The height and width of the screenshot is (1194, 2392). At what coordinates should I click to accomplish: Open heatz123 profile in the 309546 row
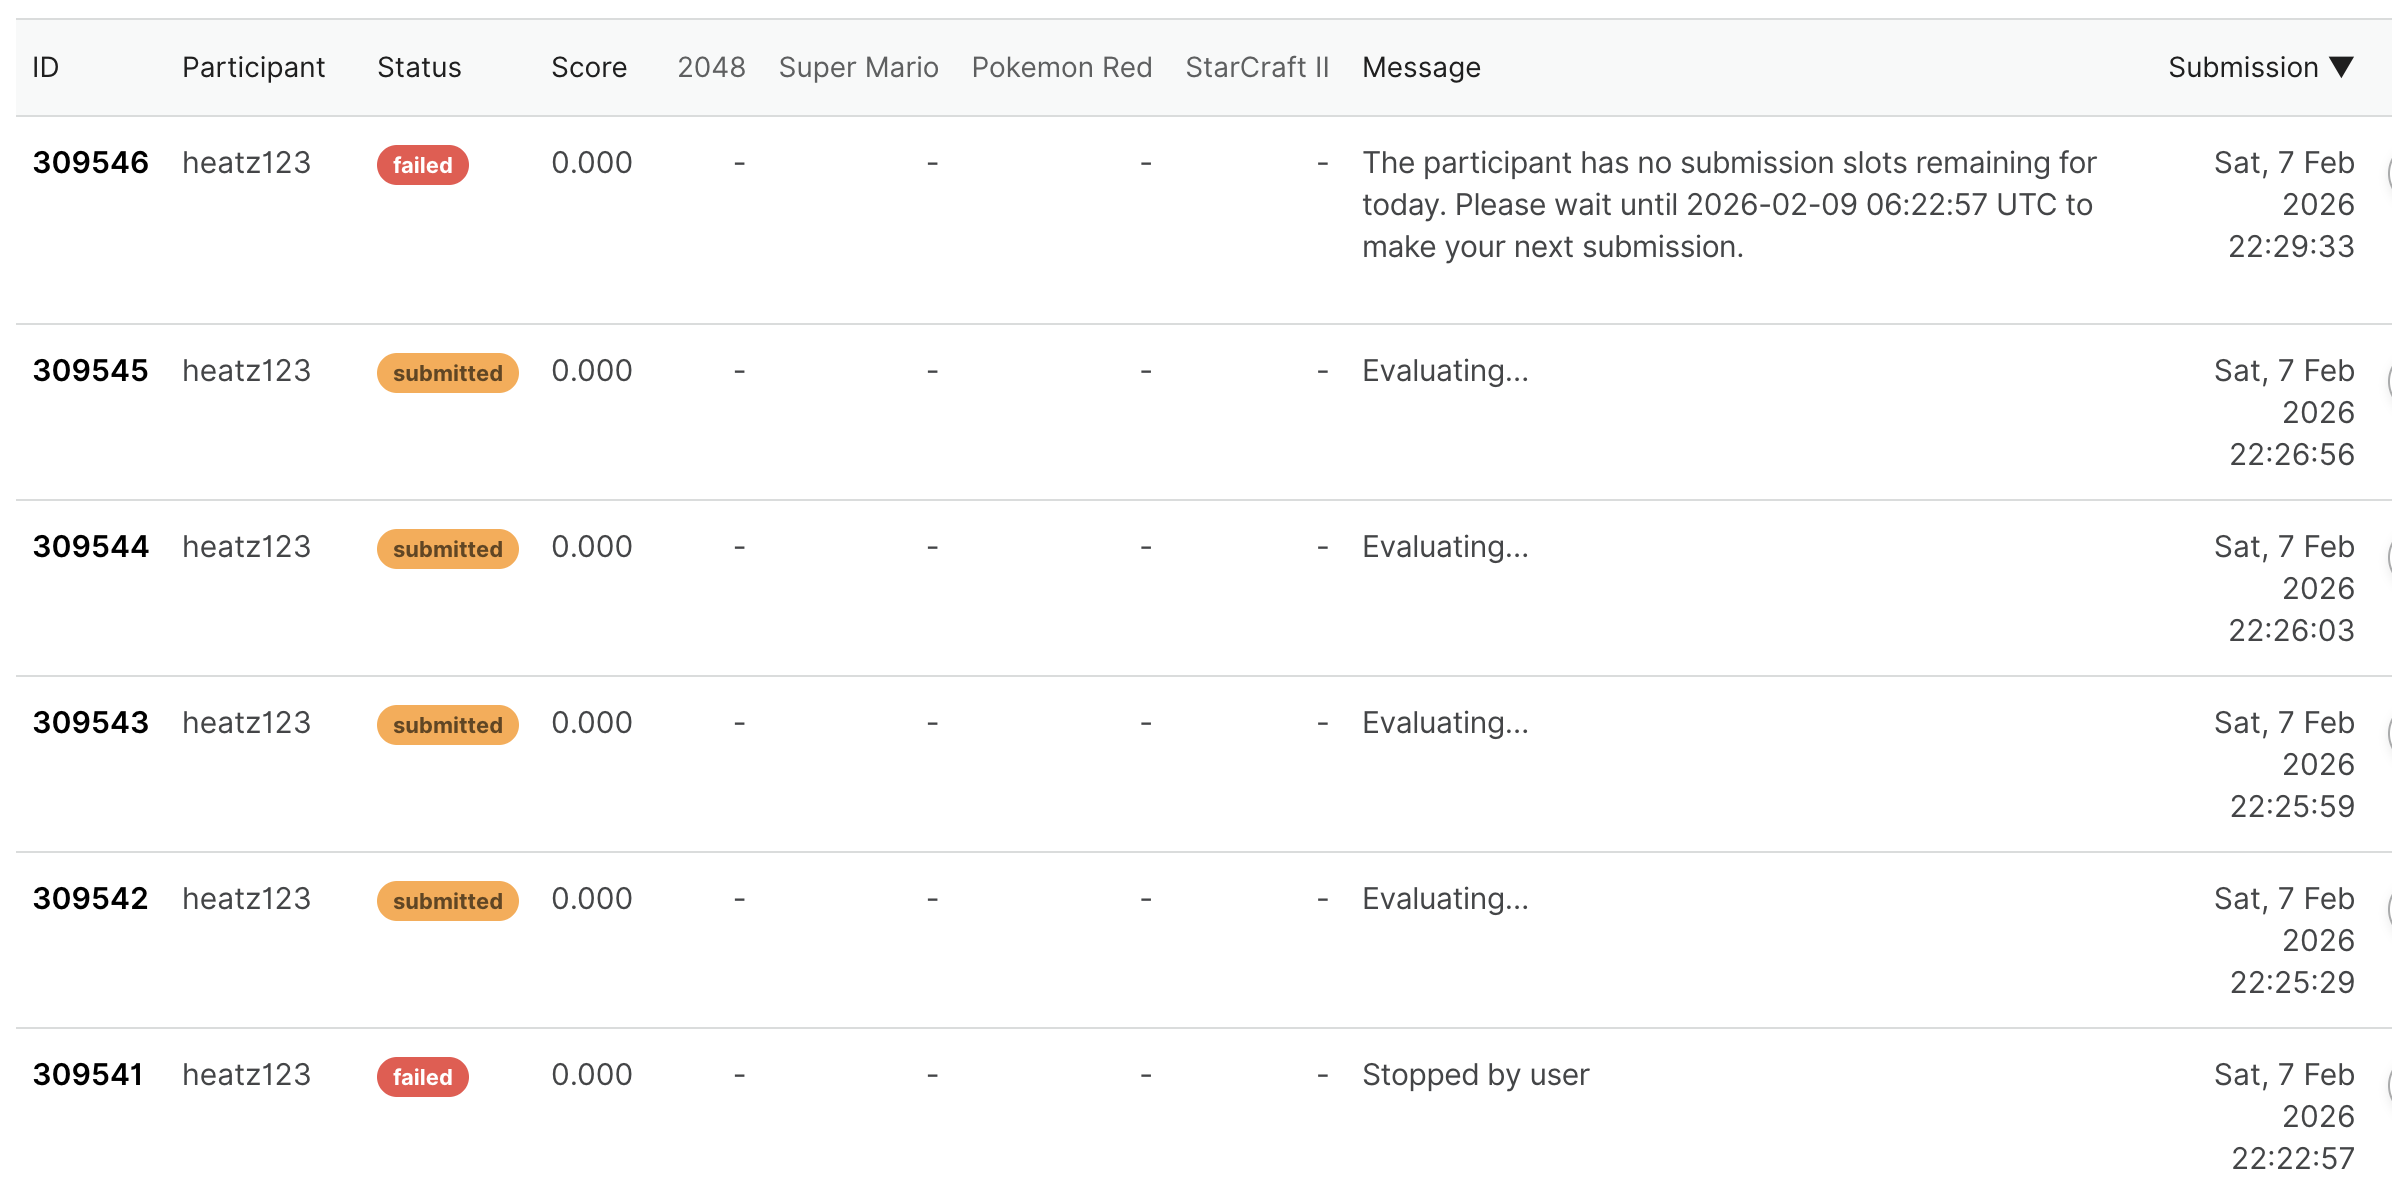tap(246, 163)
